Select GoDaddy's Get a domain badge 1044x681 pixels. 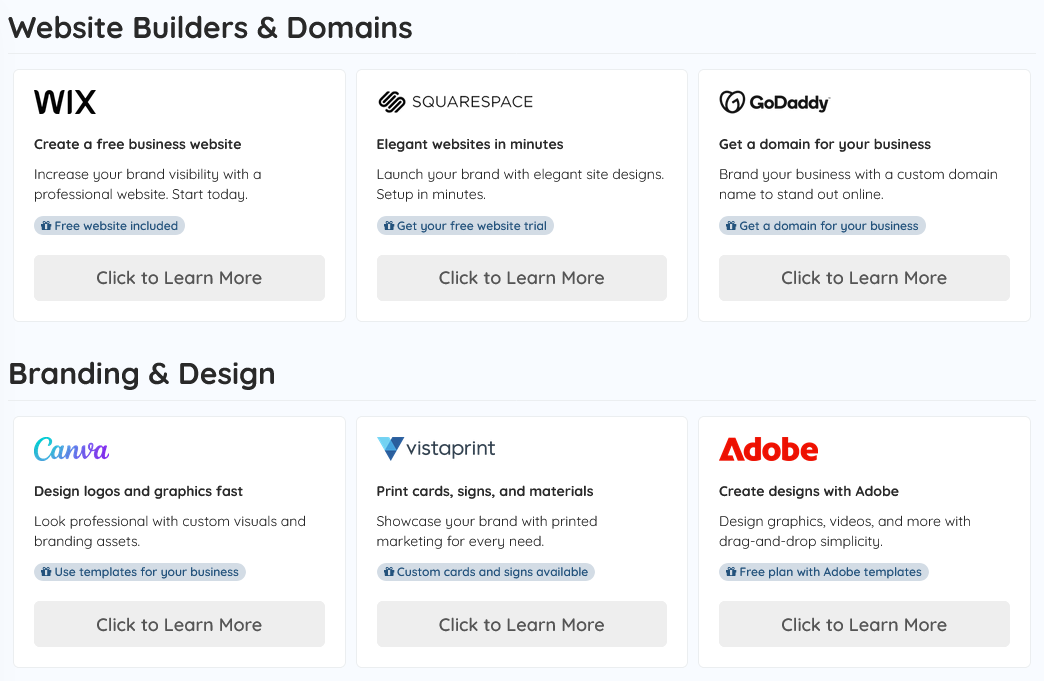tap(822, 226)
